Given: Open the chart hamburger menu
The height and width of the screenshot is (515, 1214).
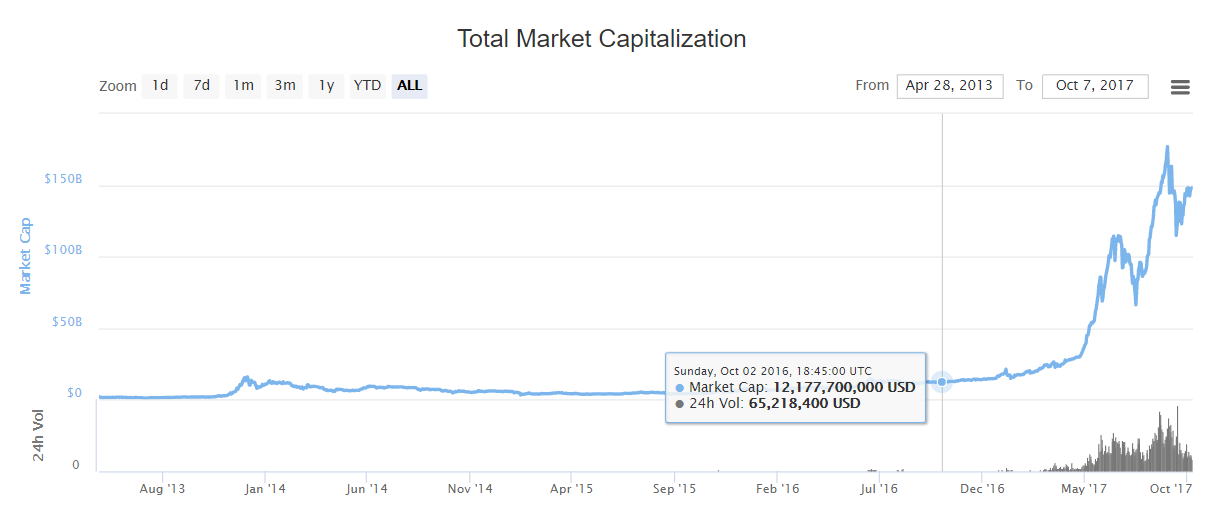Looking at the screenshot, I should [1180, 87].
